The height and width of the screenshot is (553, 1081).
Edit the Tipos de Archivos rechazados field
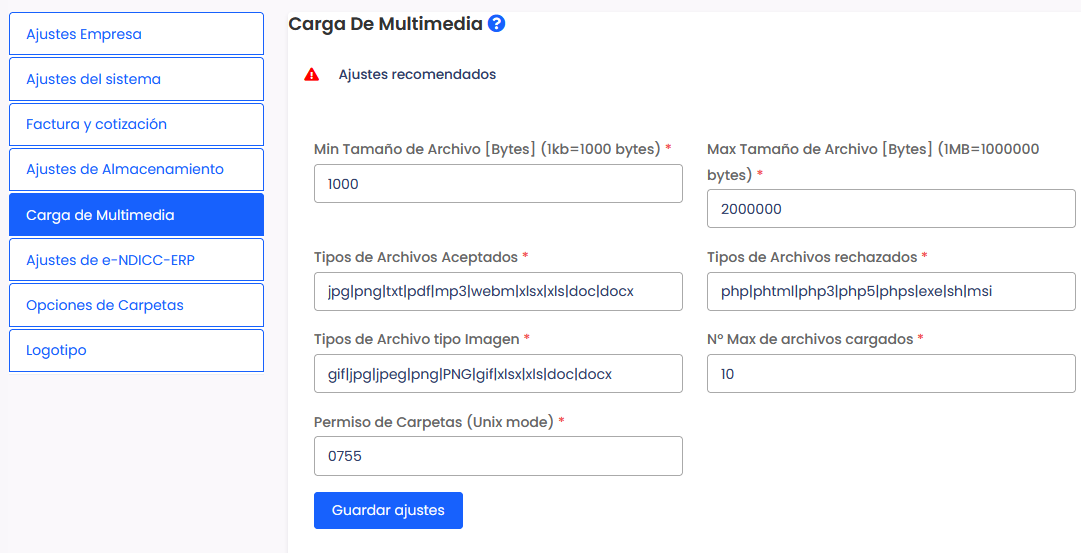(x=890, y=291)
